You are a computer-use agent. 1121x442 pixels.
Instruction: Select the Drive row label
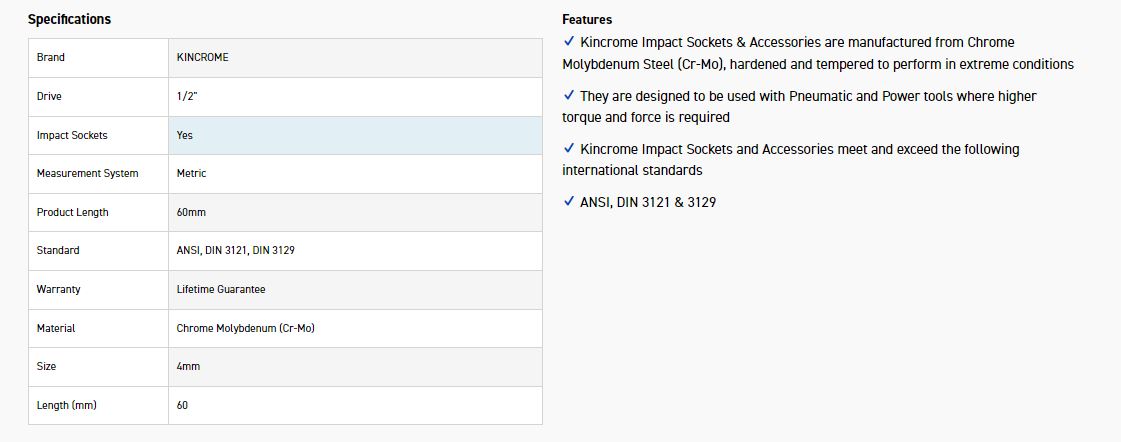pos(49,96)
